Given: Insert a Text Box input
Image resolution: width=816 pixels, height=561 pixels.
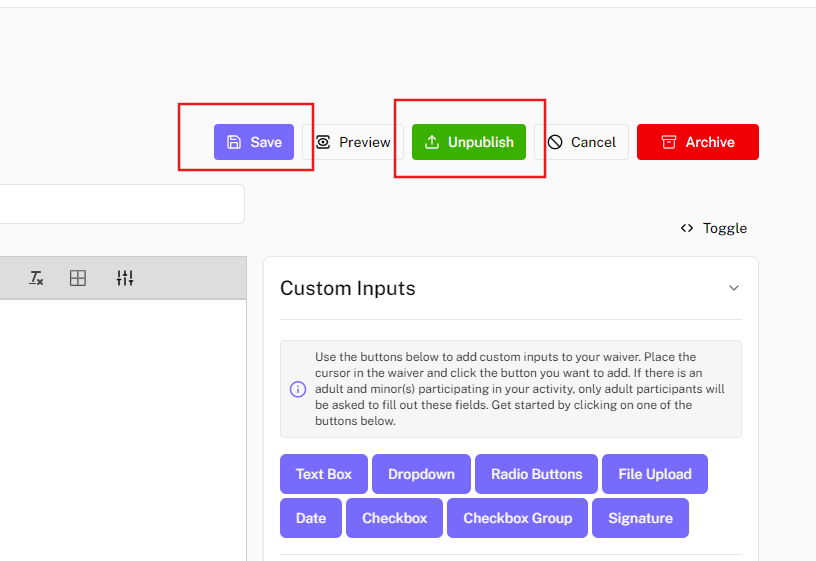Looking at the screenshot, I should [324, 474].
